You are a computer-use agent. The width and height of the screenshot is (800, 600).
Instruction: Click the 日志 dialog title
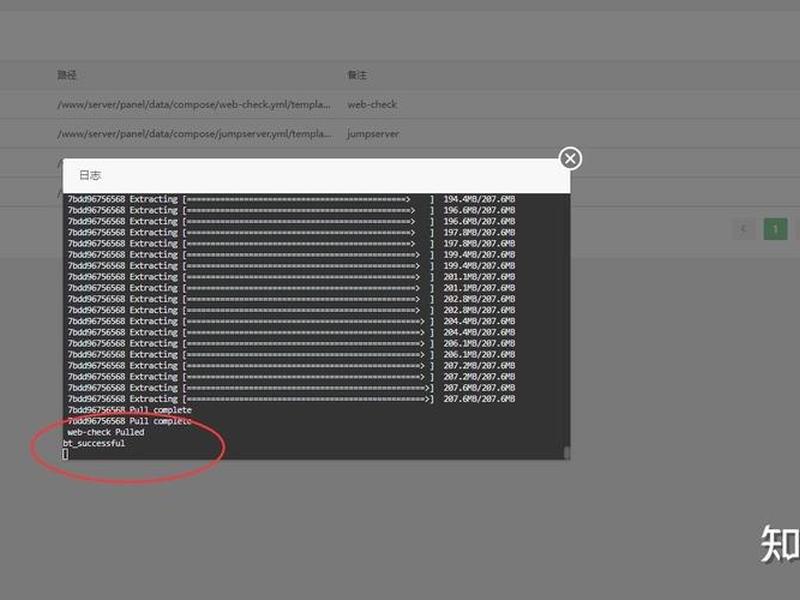pyautogui.click(x=90, y=176)
